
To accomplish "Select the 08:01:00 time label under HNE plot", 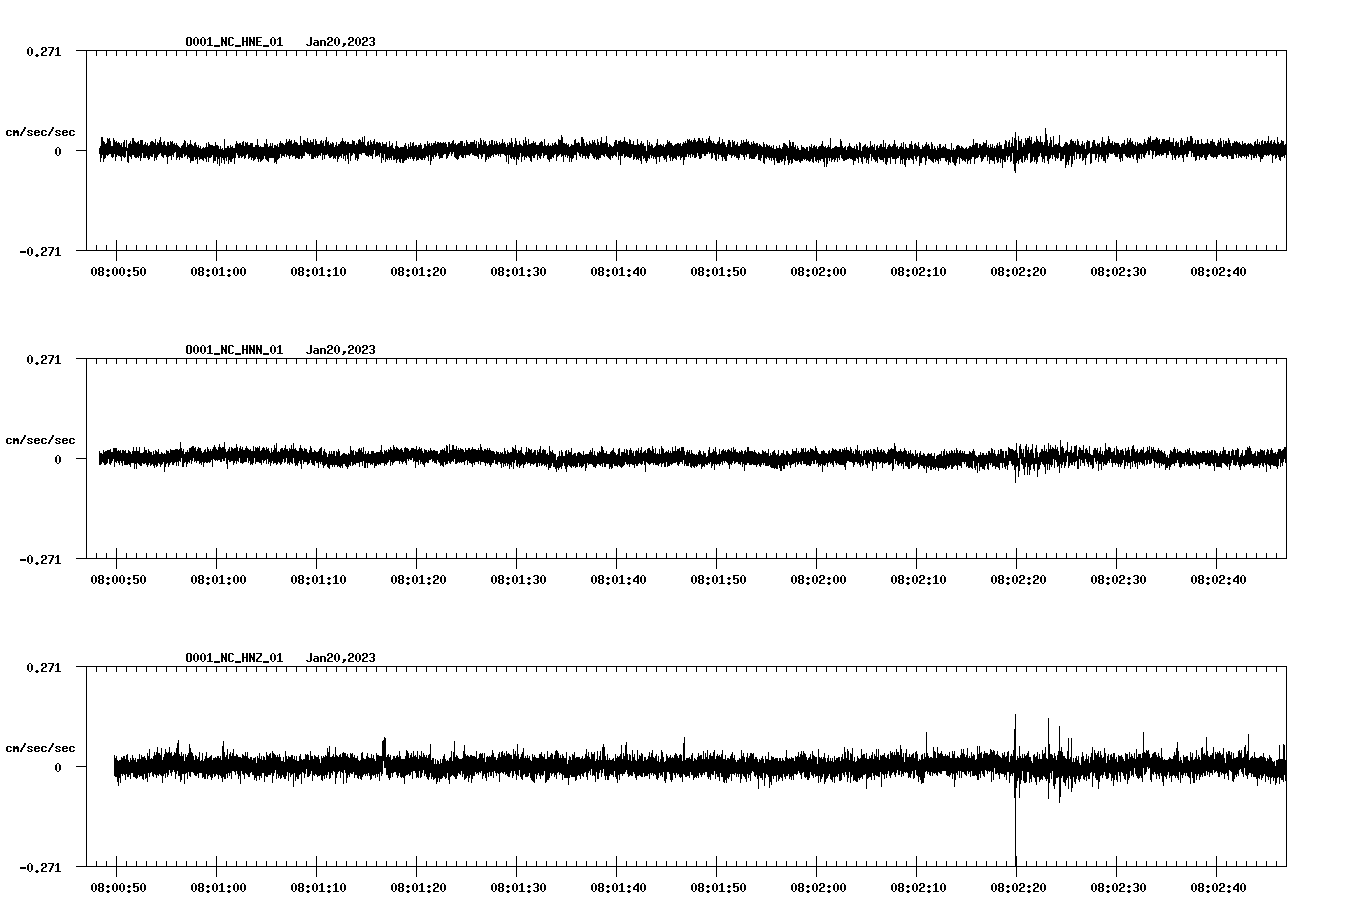I will [218, 271].
